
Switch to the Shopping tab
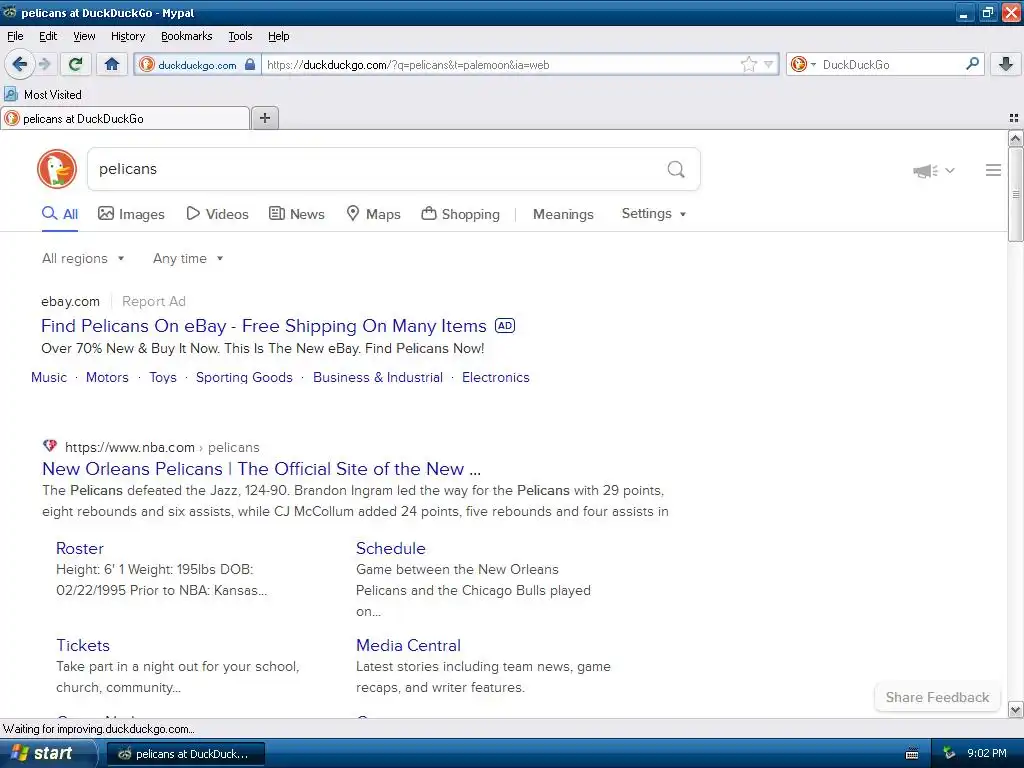(x=460, y=214)
